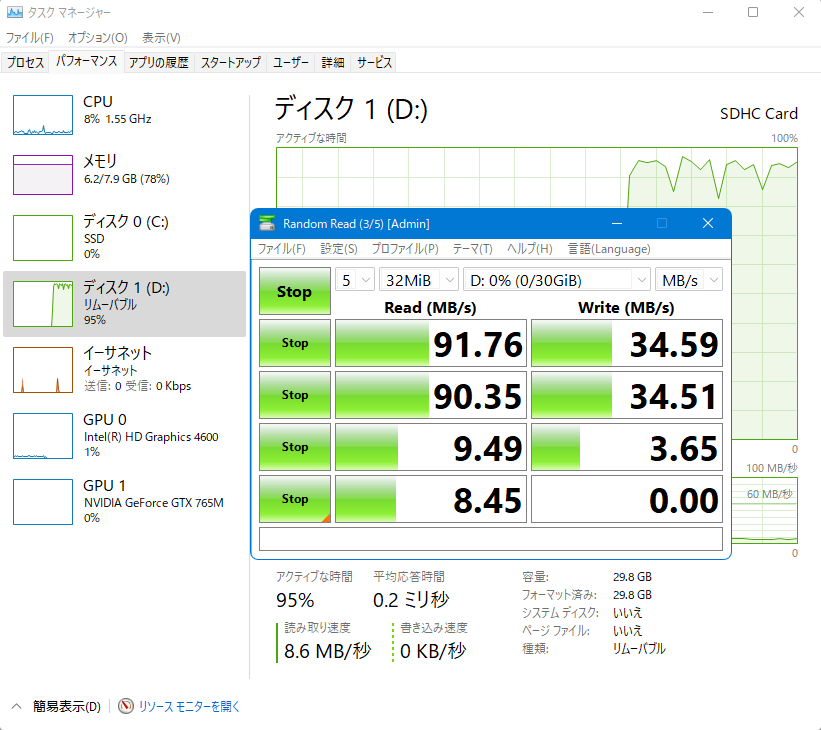Open リソース モニターを開く link
This screenshot has height=730, width=821.
(x=189, y=706)
